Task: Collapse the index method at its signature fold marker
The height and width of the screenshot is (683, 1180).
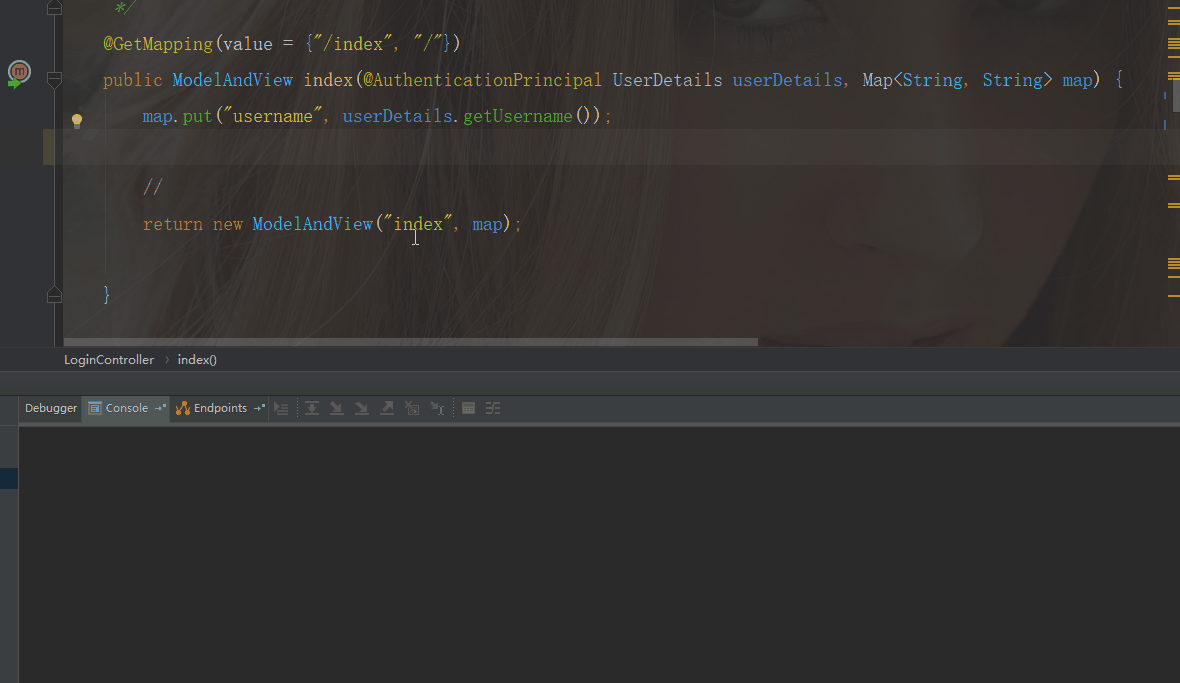Action: 54,79
